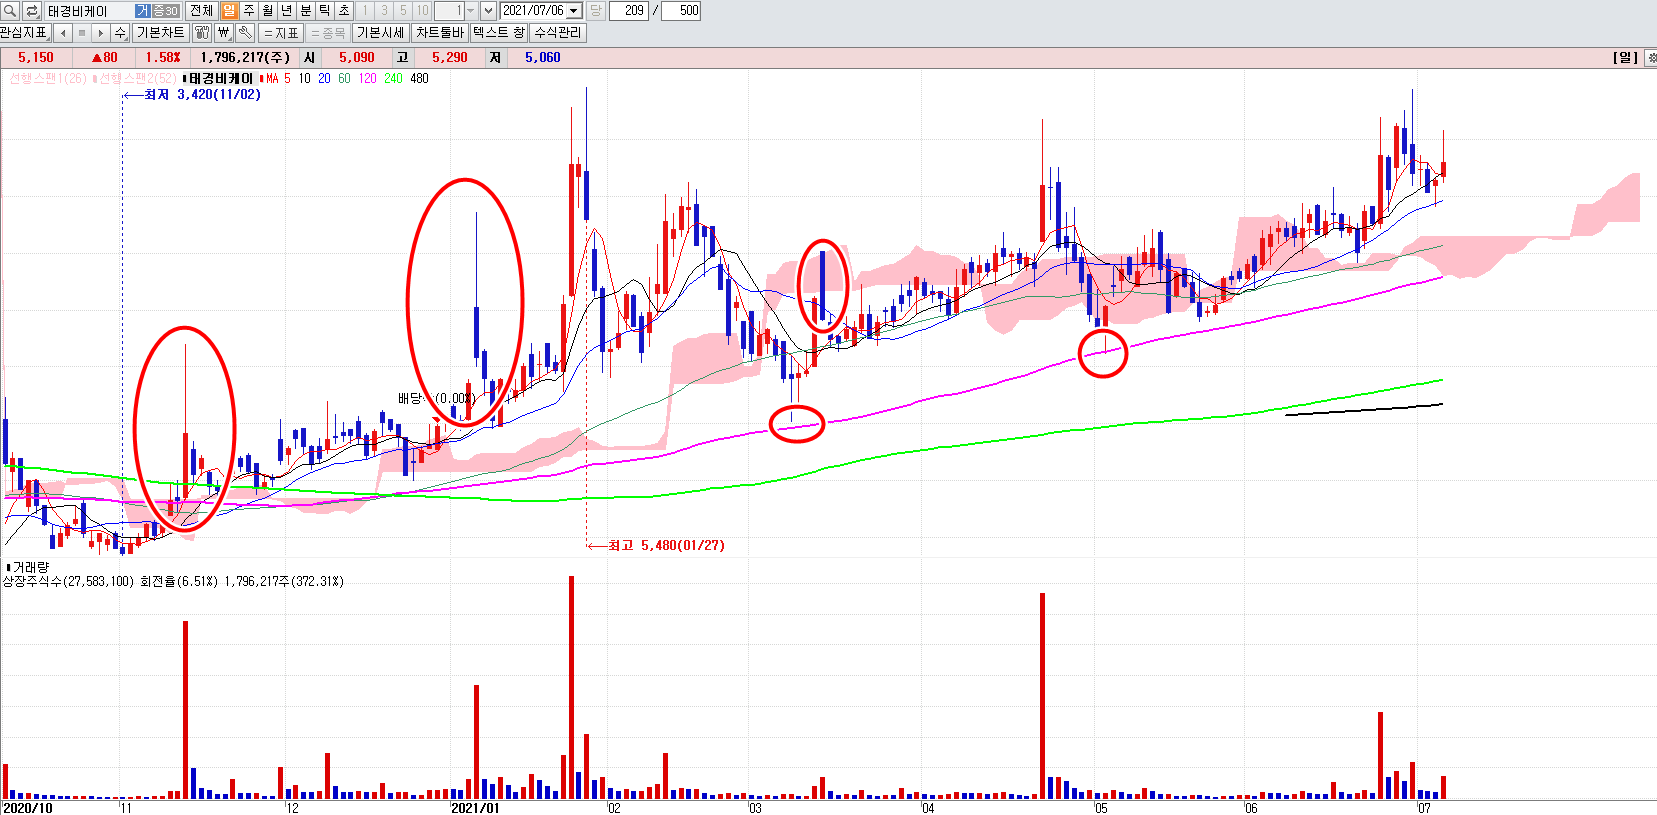Image resolution: width=1657 pixels, height=815 pixels.
Task: Open the 기본차트 tab
Action: (x=161, y=33)
